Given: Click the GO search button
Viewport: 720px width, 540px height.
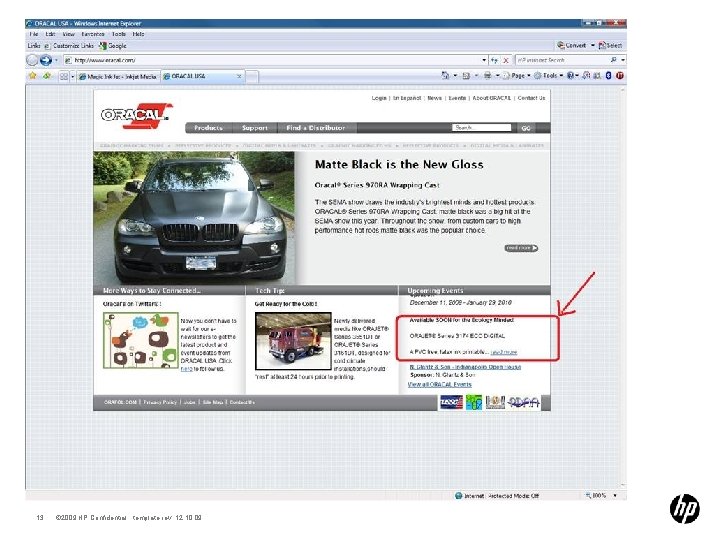Looking at the screenshot, I should [x=526, y=128].
